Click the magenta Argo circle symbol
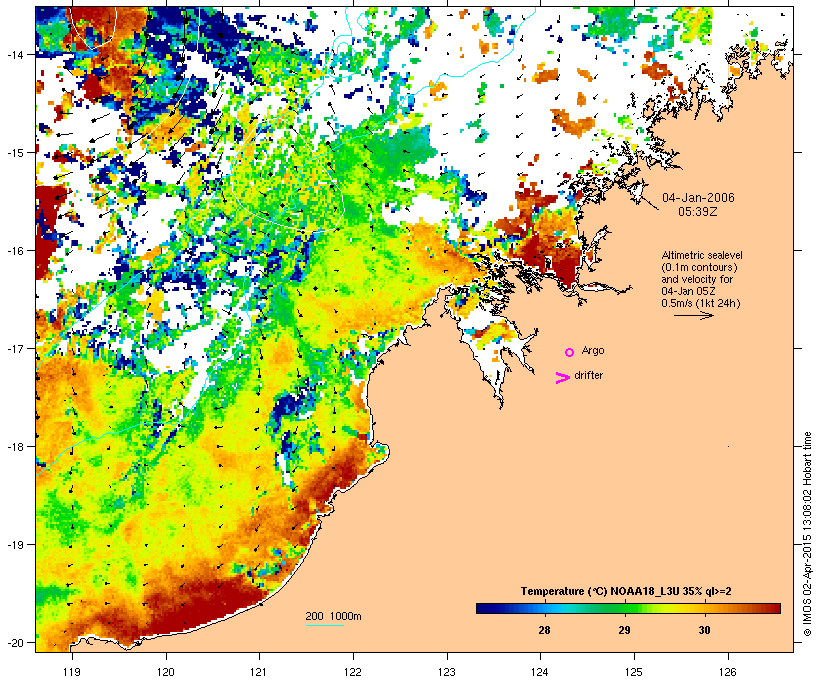 point(570,352)
